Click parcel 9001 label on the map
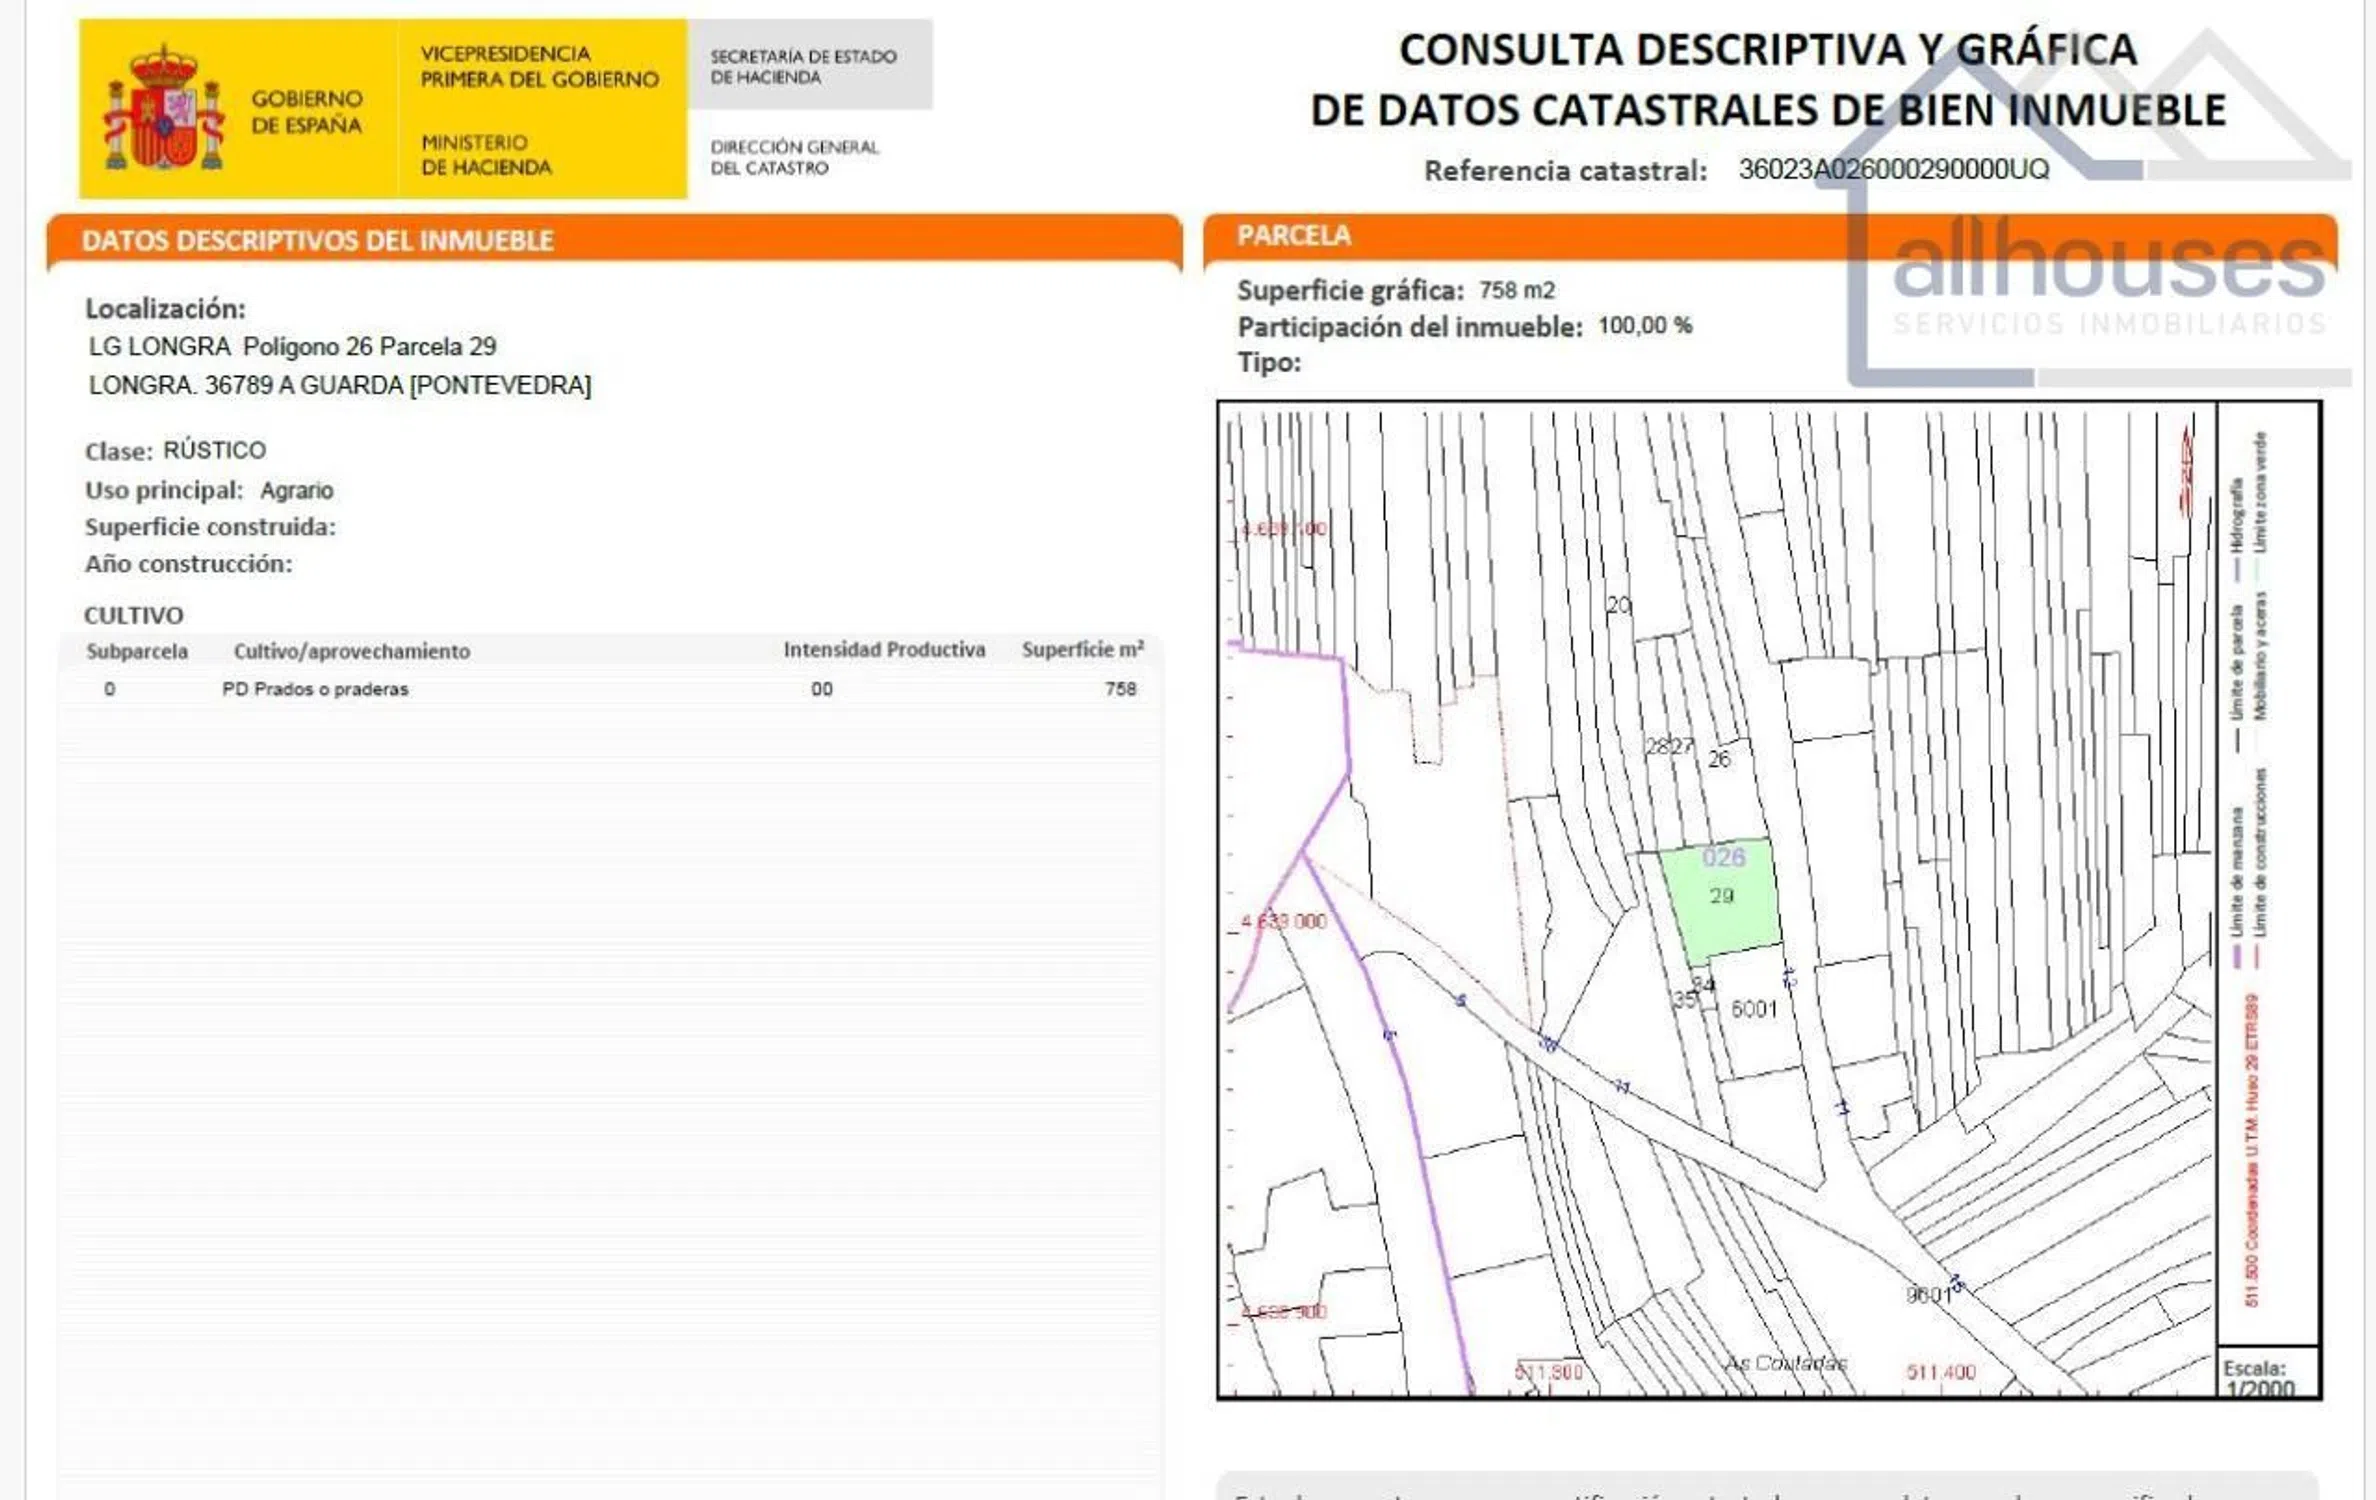Screen dimensions: 2376x1500 (1928, 1295)
